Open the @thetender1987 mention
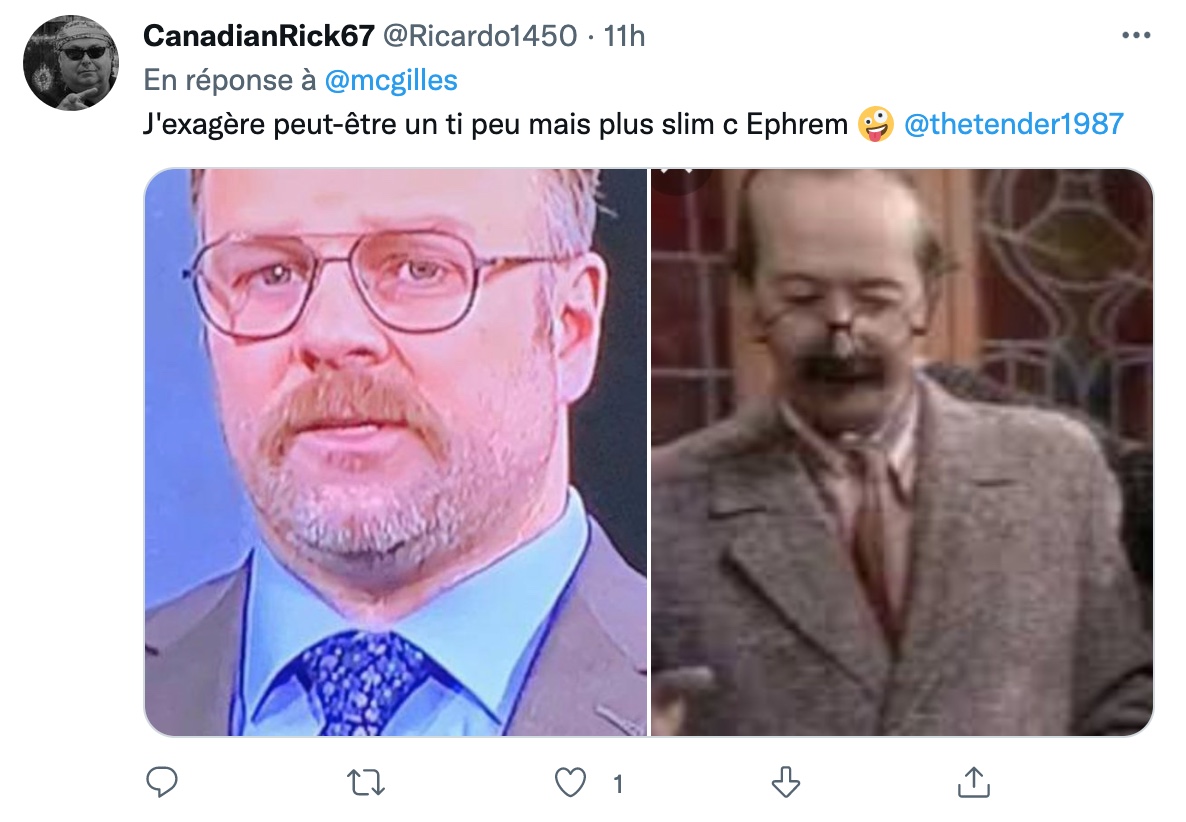The image size is (1186, 822). click(x=1014, y=124)
